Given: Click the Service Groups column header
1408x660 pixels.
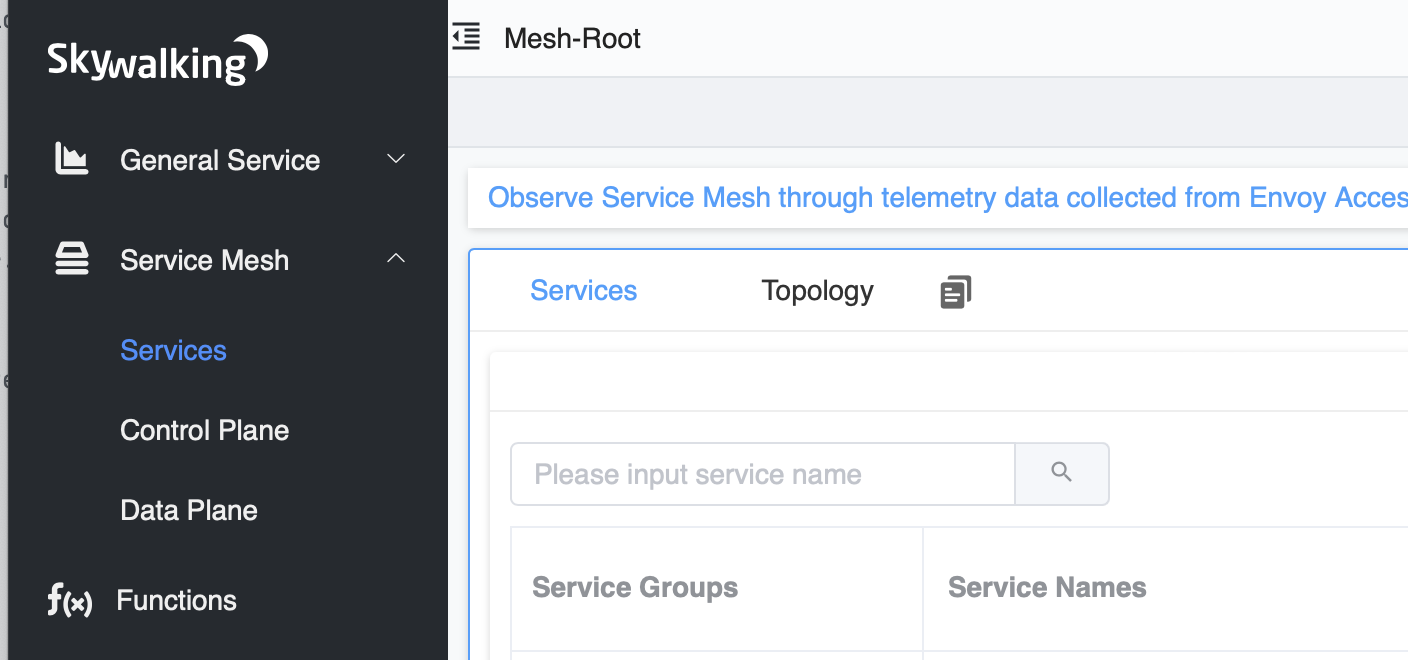Looking at the screenshot, I should [635, 587].
